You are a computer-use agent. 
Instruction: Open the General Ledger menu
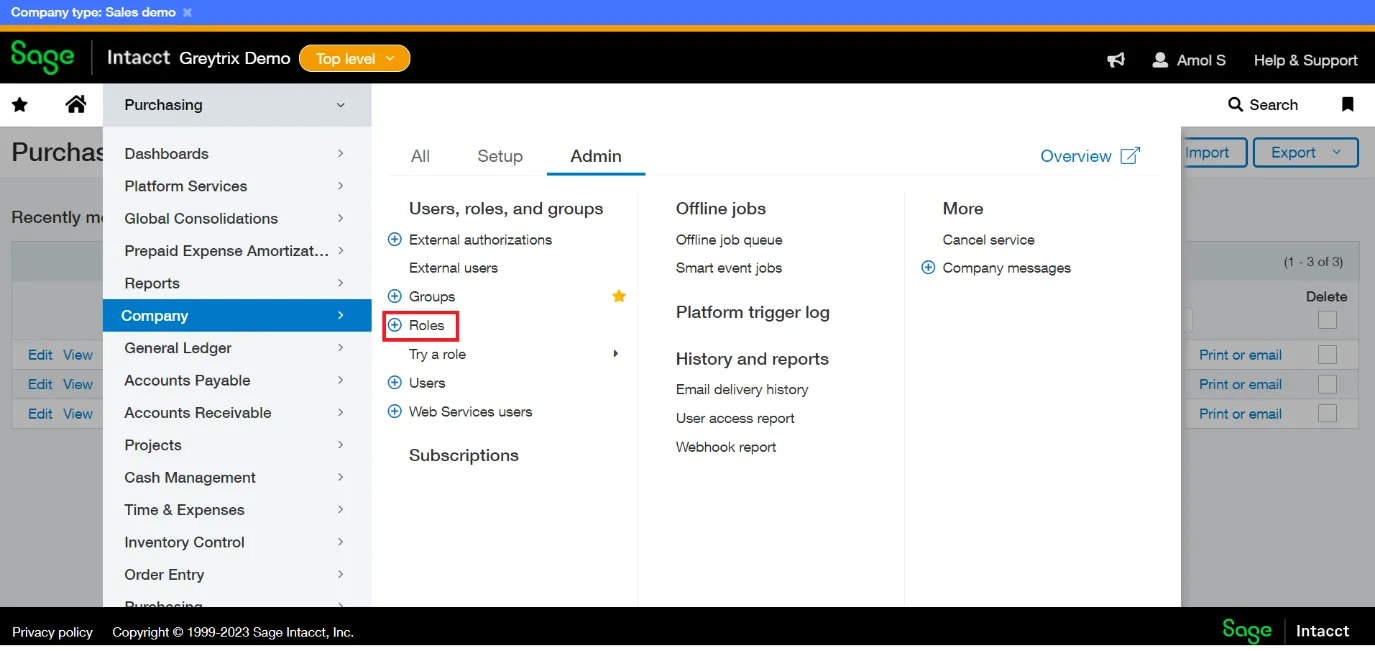tap(237, 348)
